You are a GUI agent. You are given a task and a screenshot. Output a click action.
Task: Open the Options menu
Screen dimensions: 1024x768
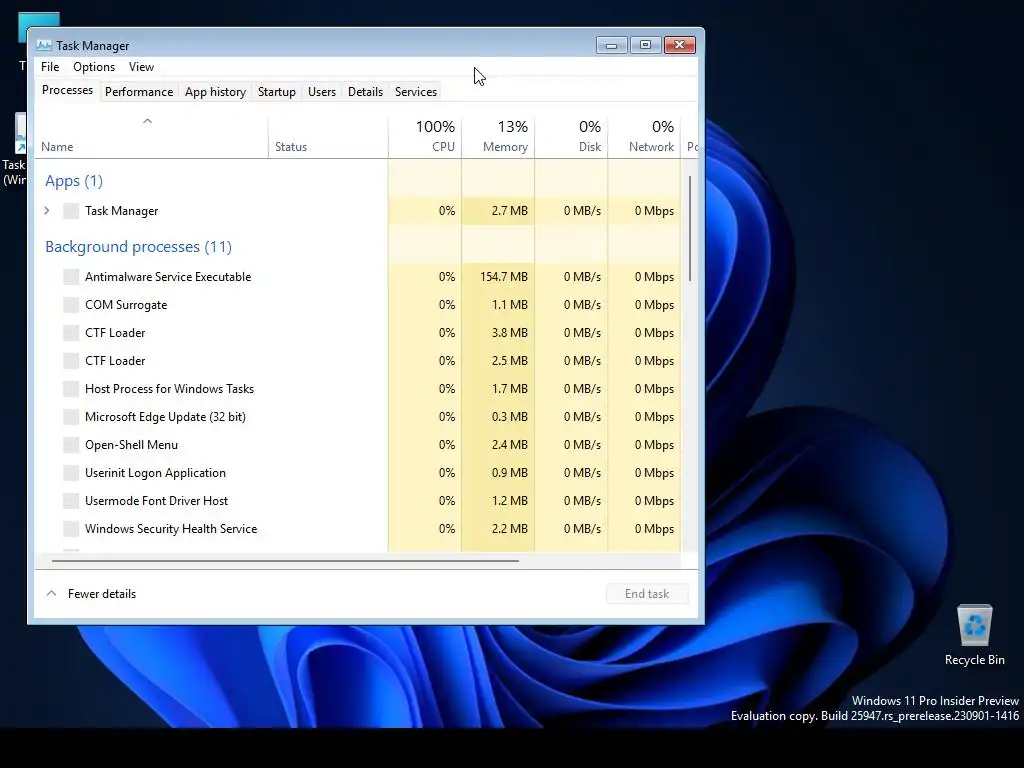[94, 67]
